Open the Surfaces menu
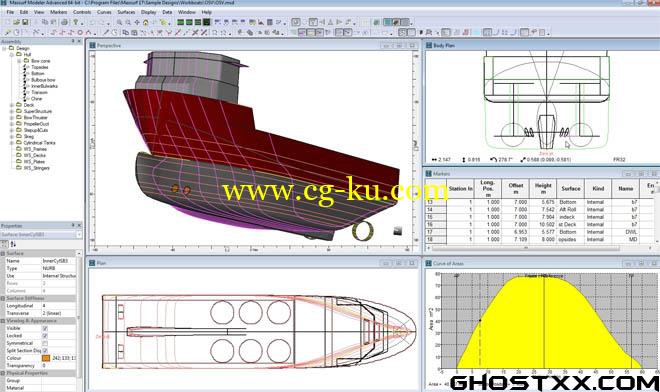The height and width of the screenshot is (392, 660). coord(126,12)
